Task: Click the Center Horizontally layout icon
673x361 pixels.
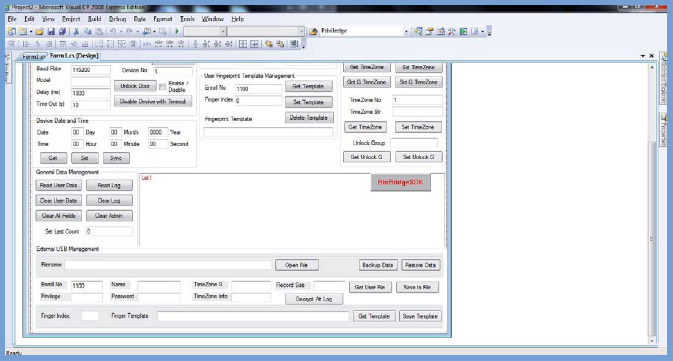Action: pos(243,44)
